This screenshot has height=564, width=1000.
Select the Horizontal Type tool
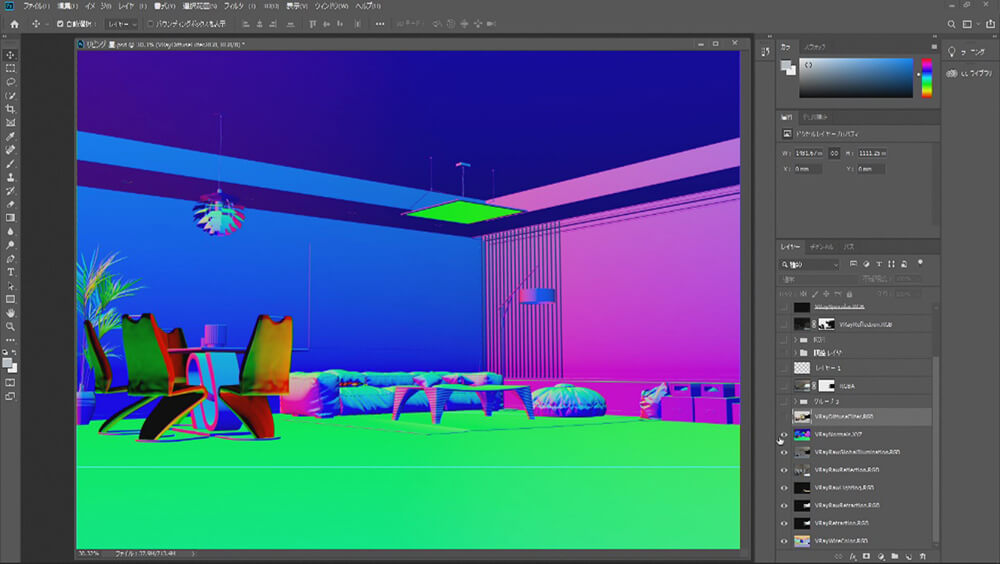coord(10,272)
